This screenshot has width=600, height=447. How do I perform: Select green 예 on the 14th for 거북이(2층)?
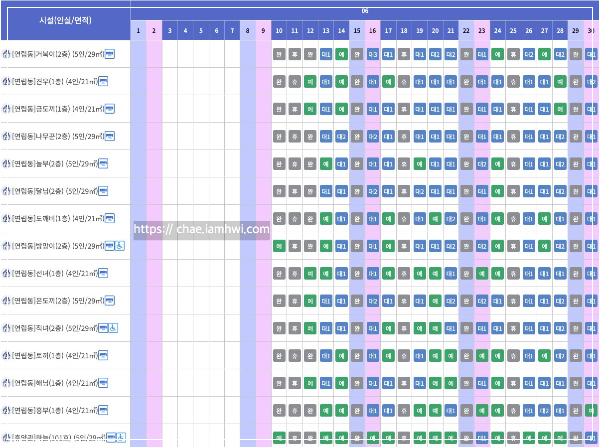(x=341, y=54)
